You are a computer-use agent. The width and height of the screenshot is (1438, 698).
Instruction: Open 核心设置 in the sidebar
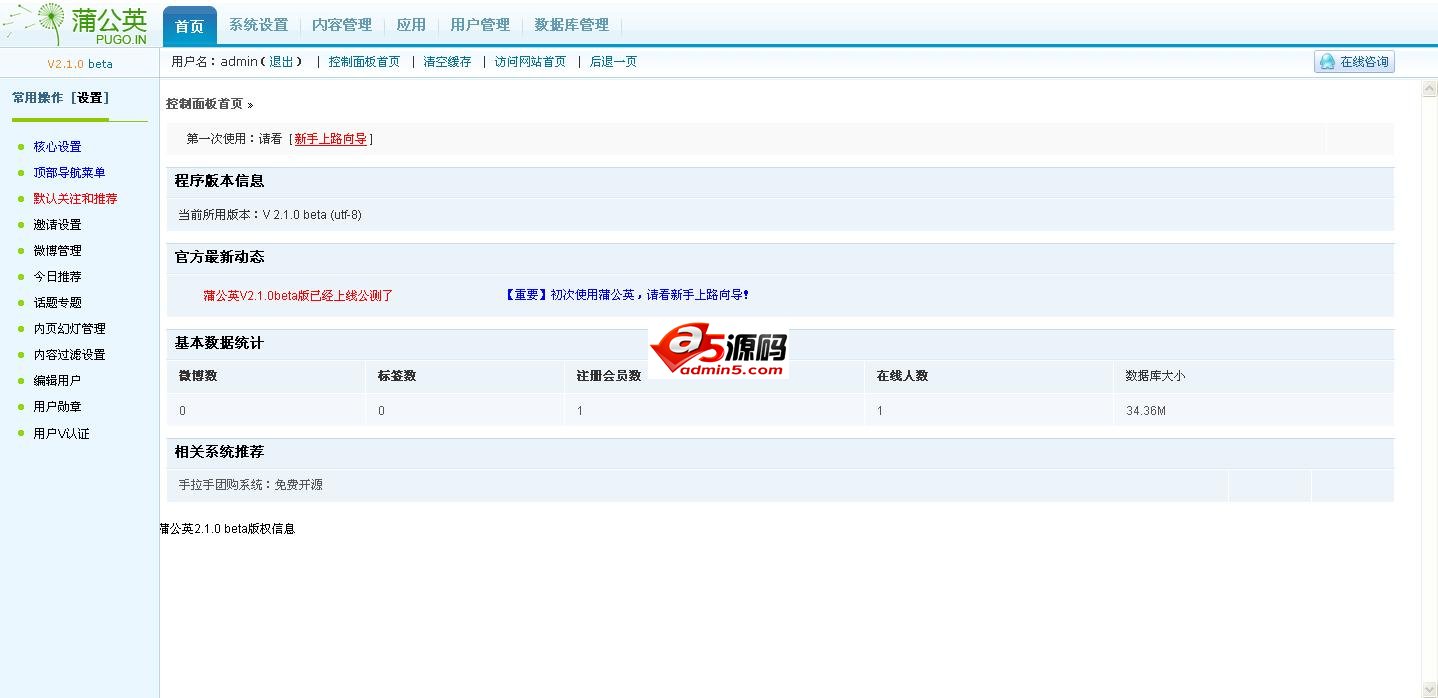click(57, 147)
